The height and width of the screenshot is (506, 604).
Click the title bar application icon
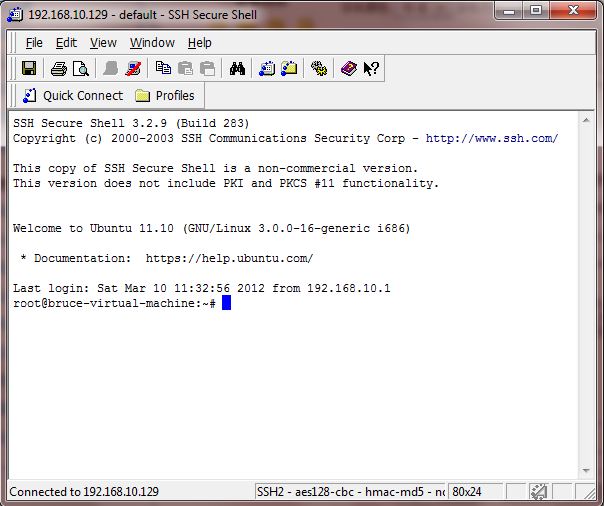point(15,15)
